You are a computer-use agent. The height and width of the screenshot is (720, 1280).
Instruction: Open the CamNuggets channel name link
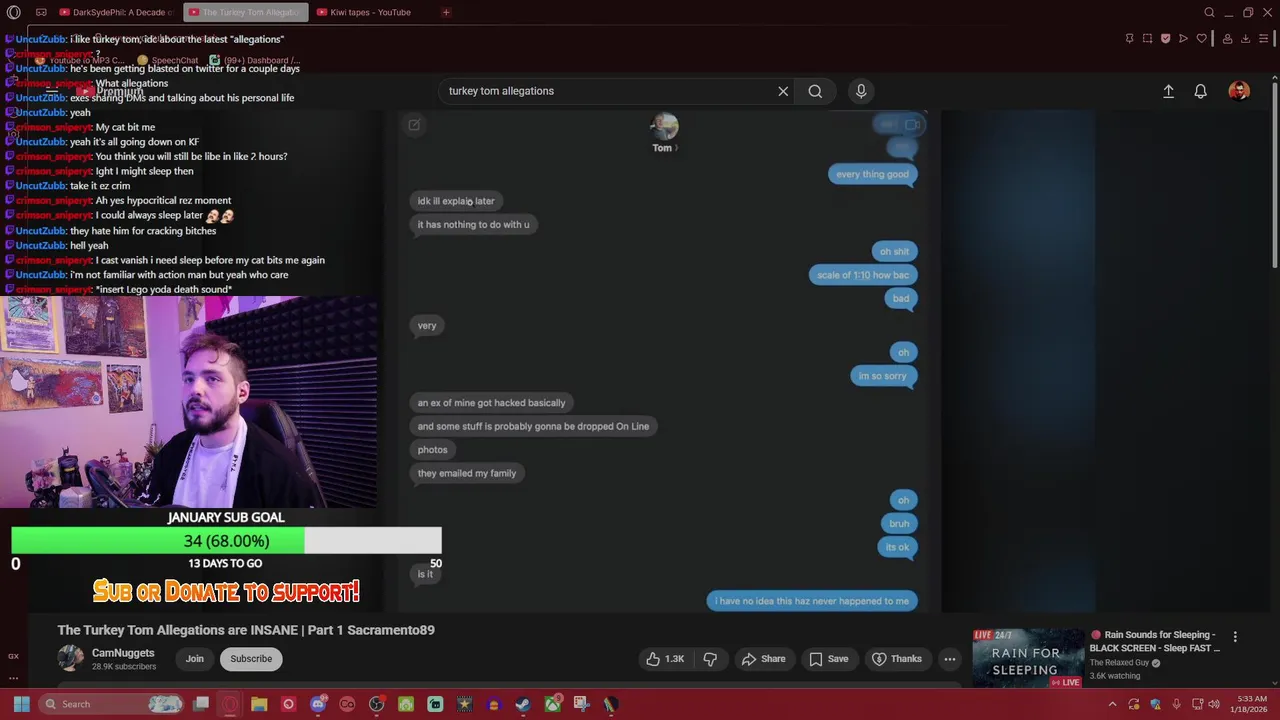(123, 653)
